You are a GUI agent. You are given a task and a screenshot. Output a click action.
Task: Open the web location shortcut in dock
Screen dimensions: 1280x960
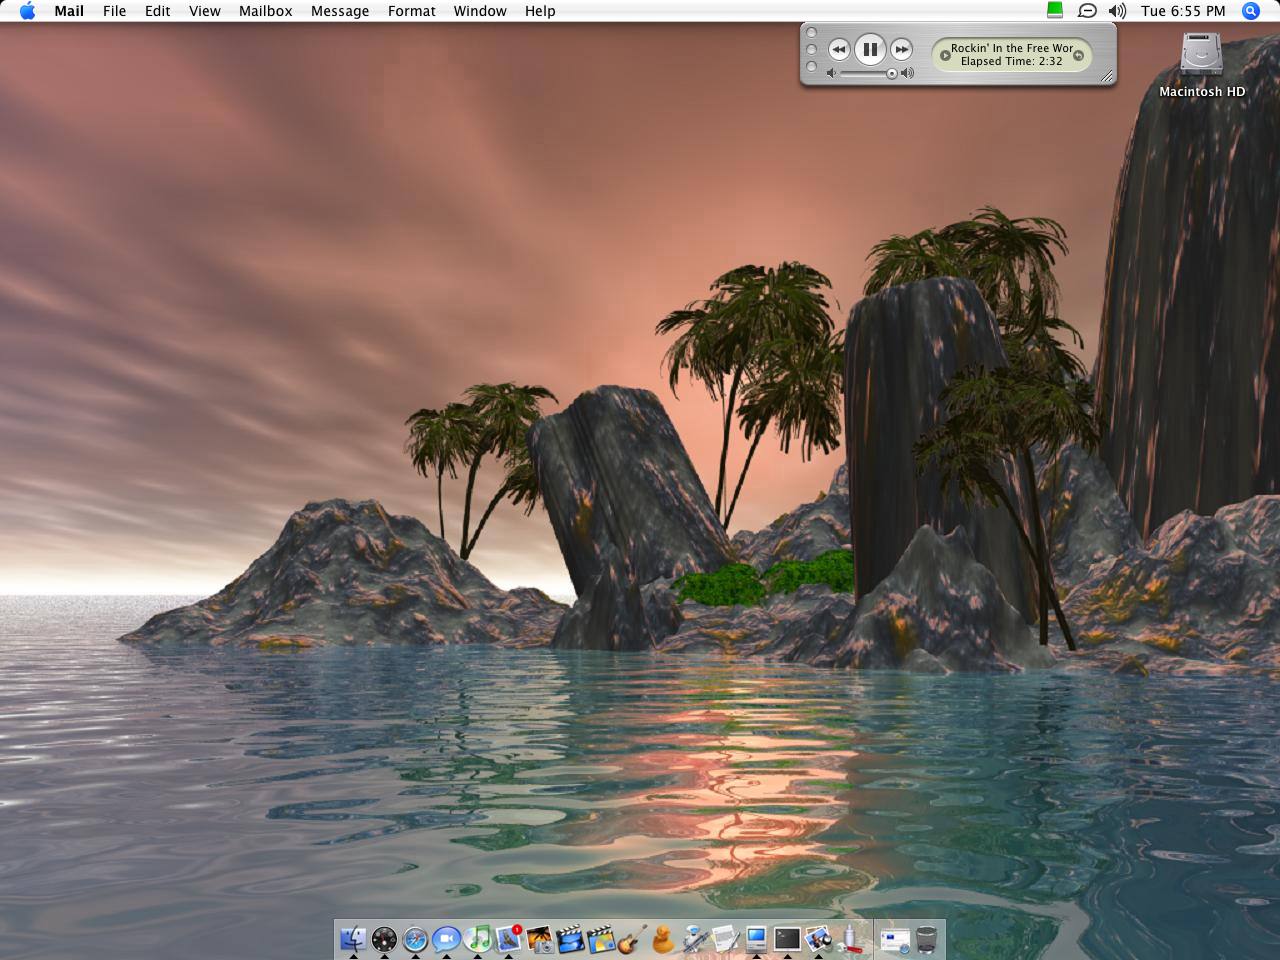[x=895, y=939]
